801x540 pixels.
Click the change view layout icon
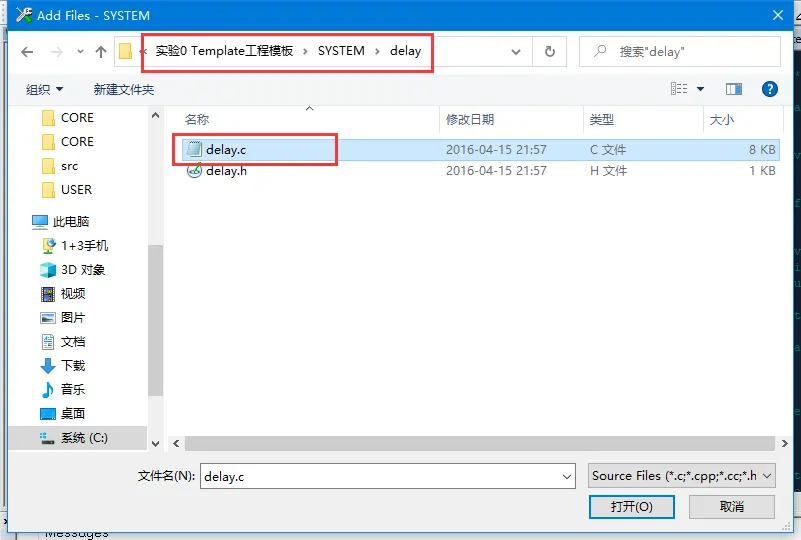pos(679,89)
